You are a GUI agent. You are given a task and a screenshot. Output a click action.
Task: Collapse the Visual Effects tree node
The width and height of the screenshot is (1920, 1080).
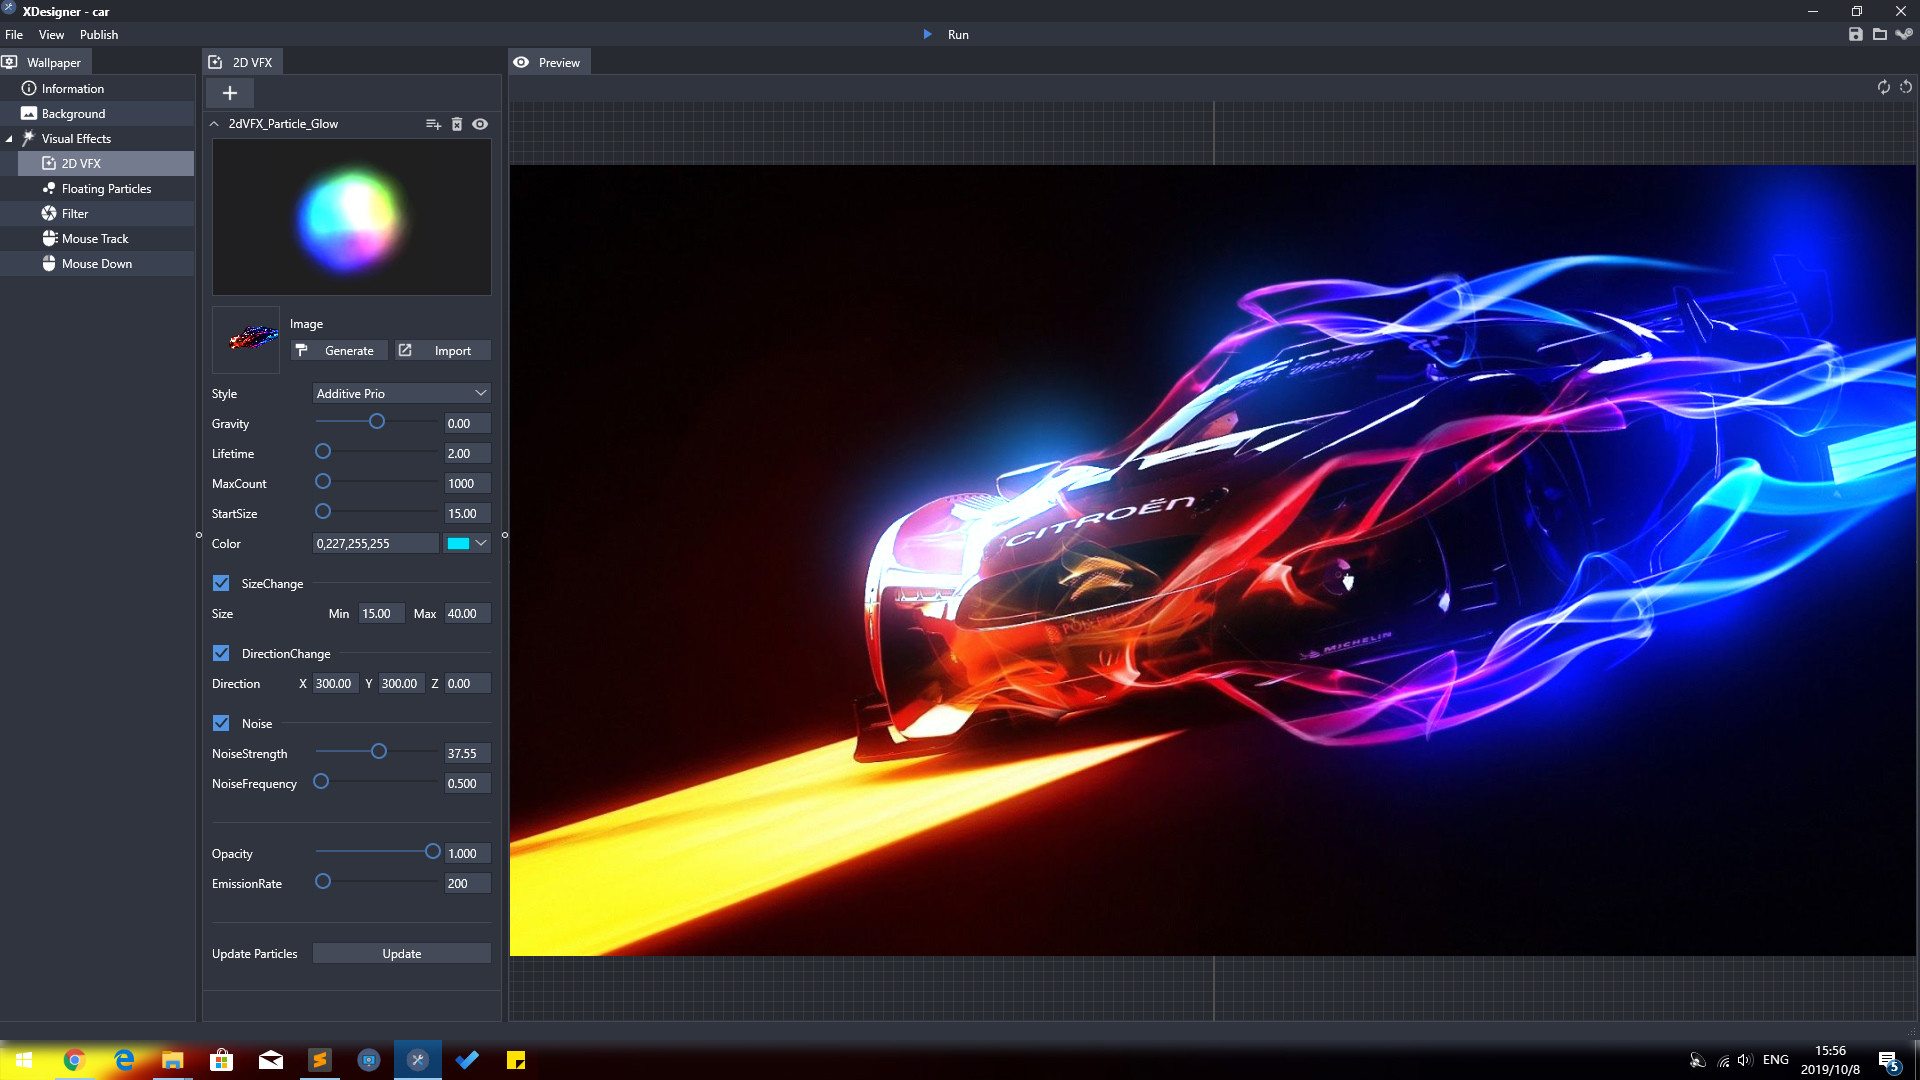point(9,139)
